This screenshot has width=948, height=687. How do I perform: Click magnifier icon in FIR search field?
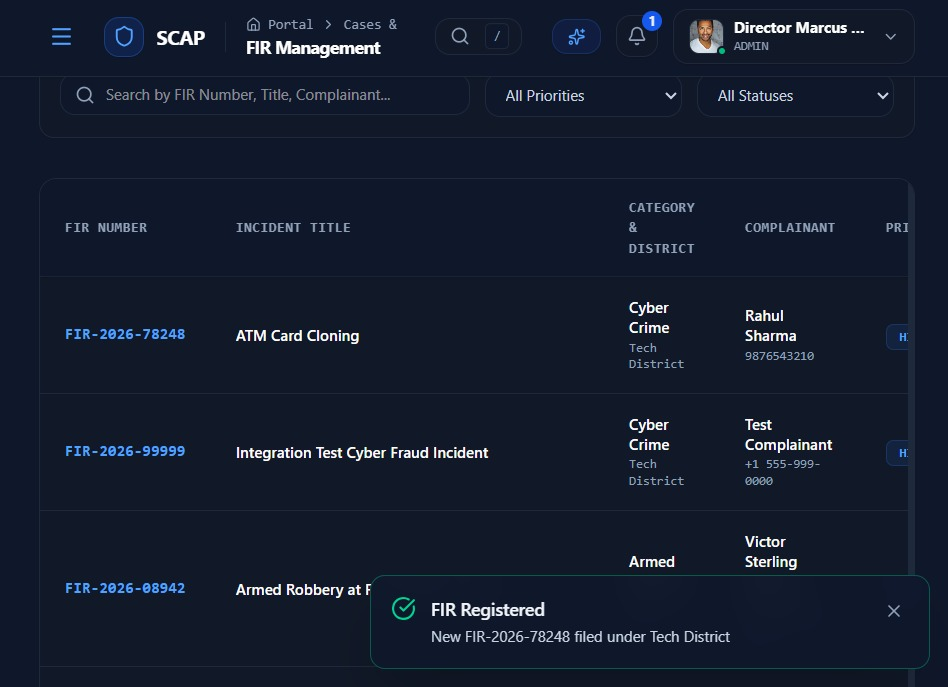click(85, 95)
